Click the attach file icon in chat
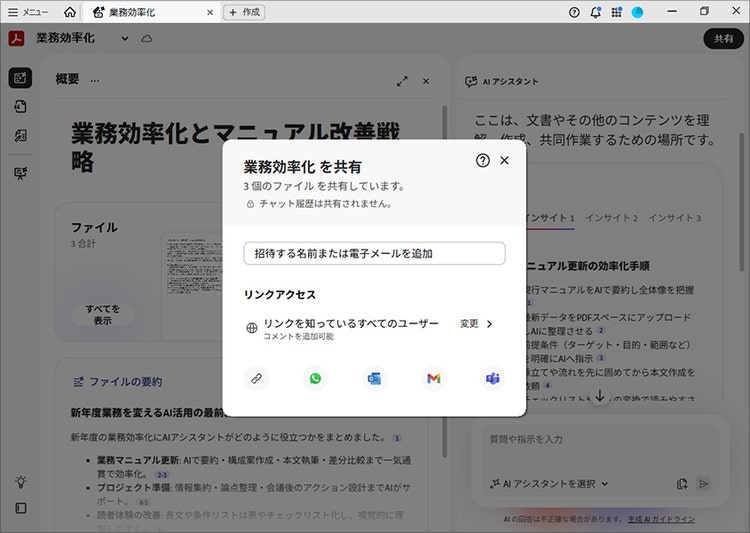Viewport: 750px width, 533px height. coord(682,484)
